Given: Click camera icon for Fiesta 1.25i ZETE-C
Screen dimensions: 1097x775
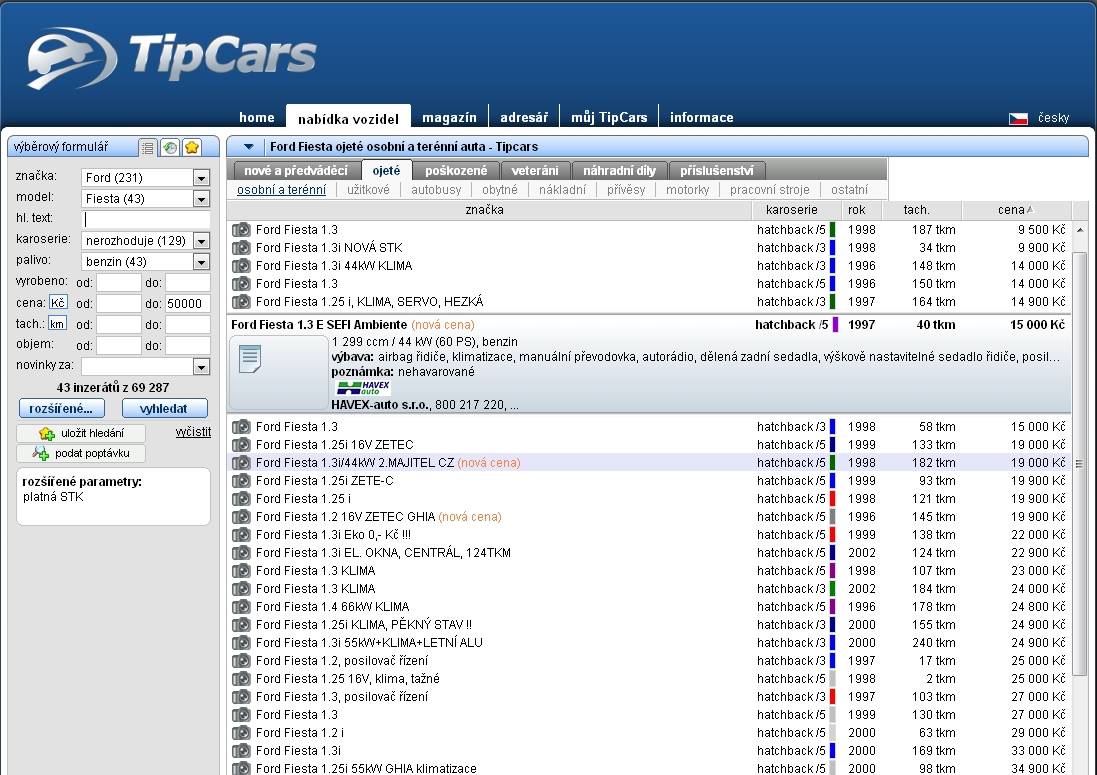Looking at the screenshot, I should click(x=241, y=481).
